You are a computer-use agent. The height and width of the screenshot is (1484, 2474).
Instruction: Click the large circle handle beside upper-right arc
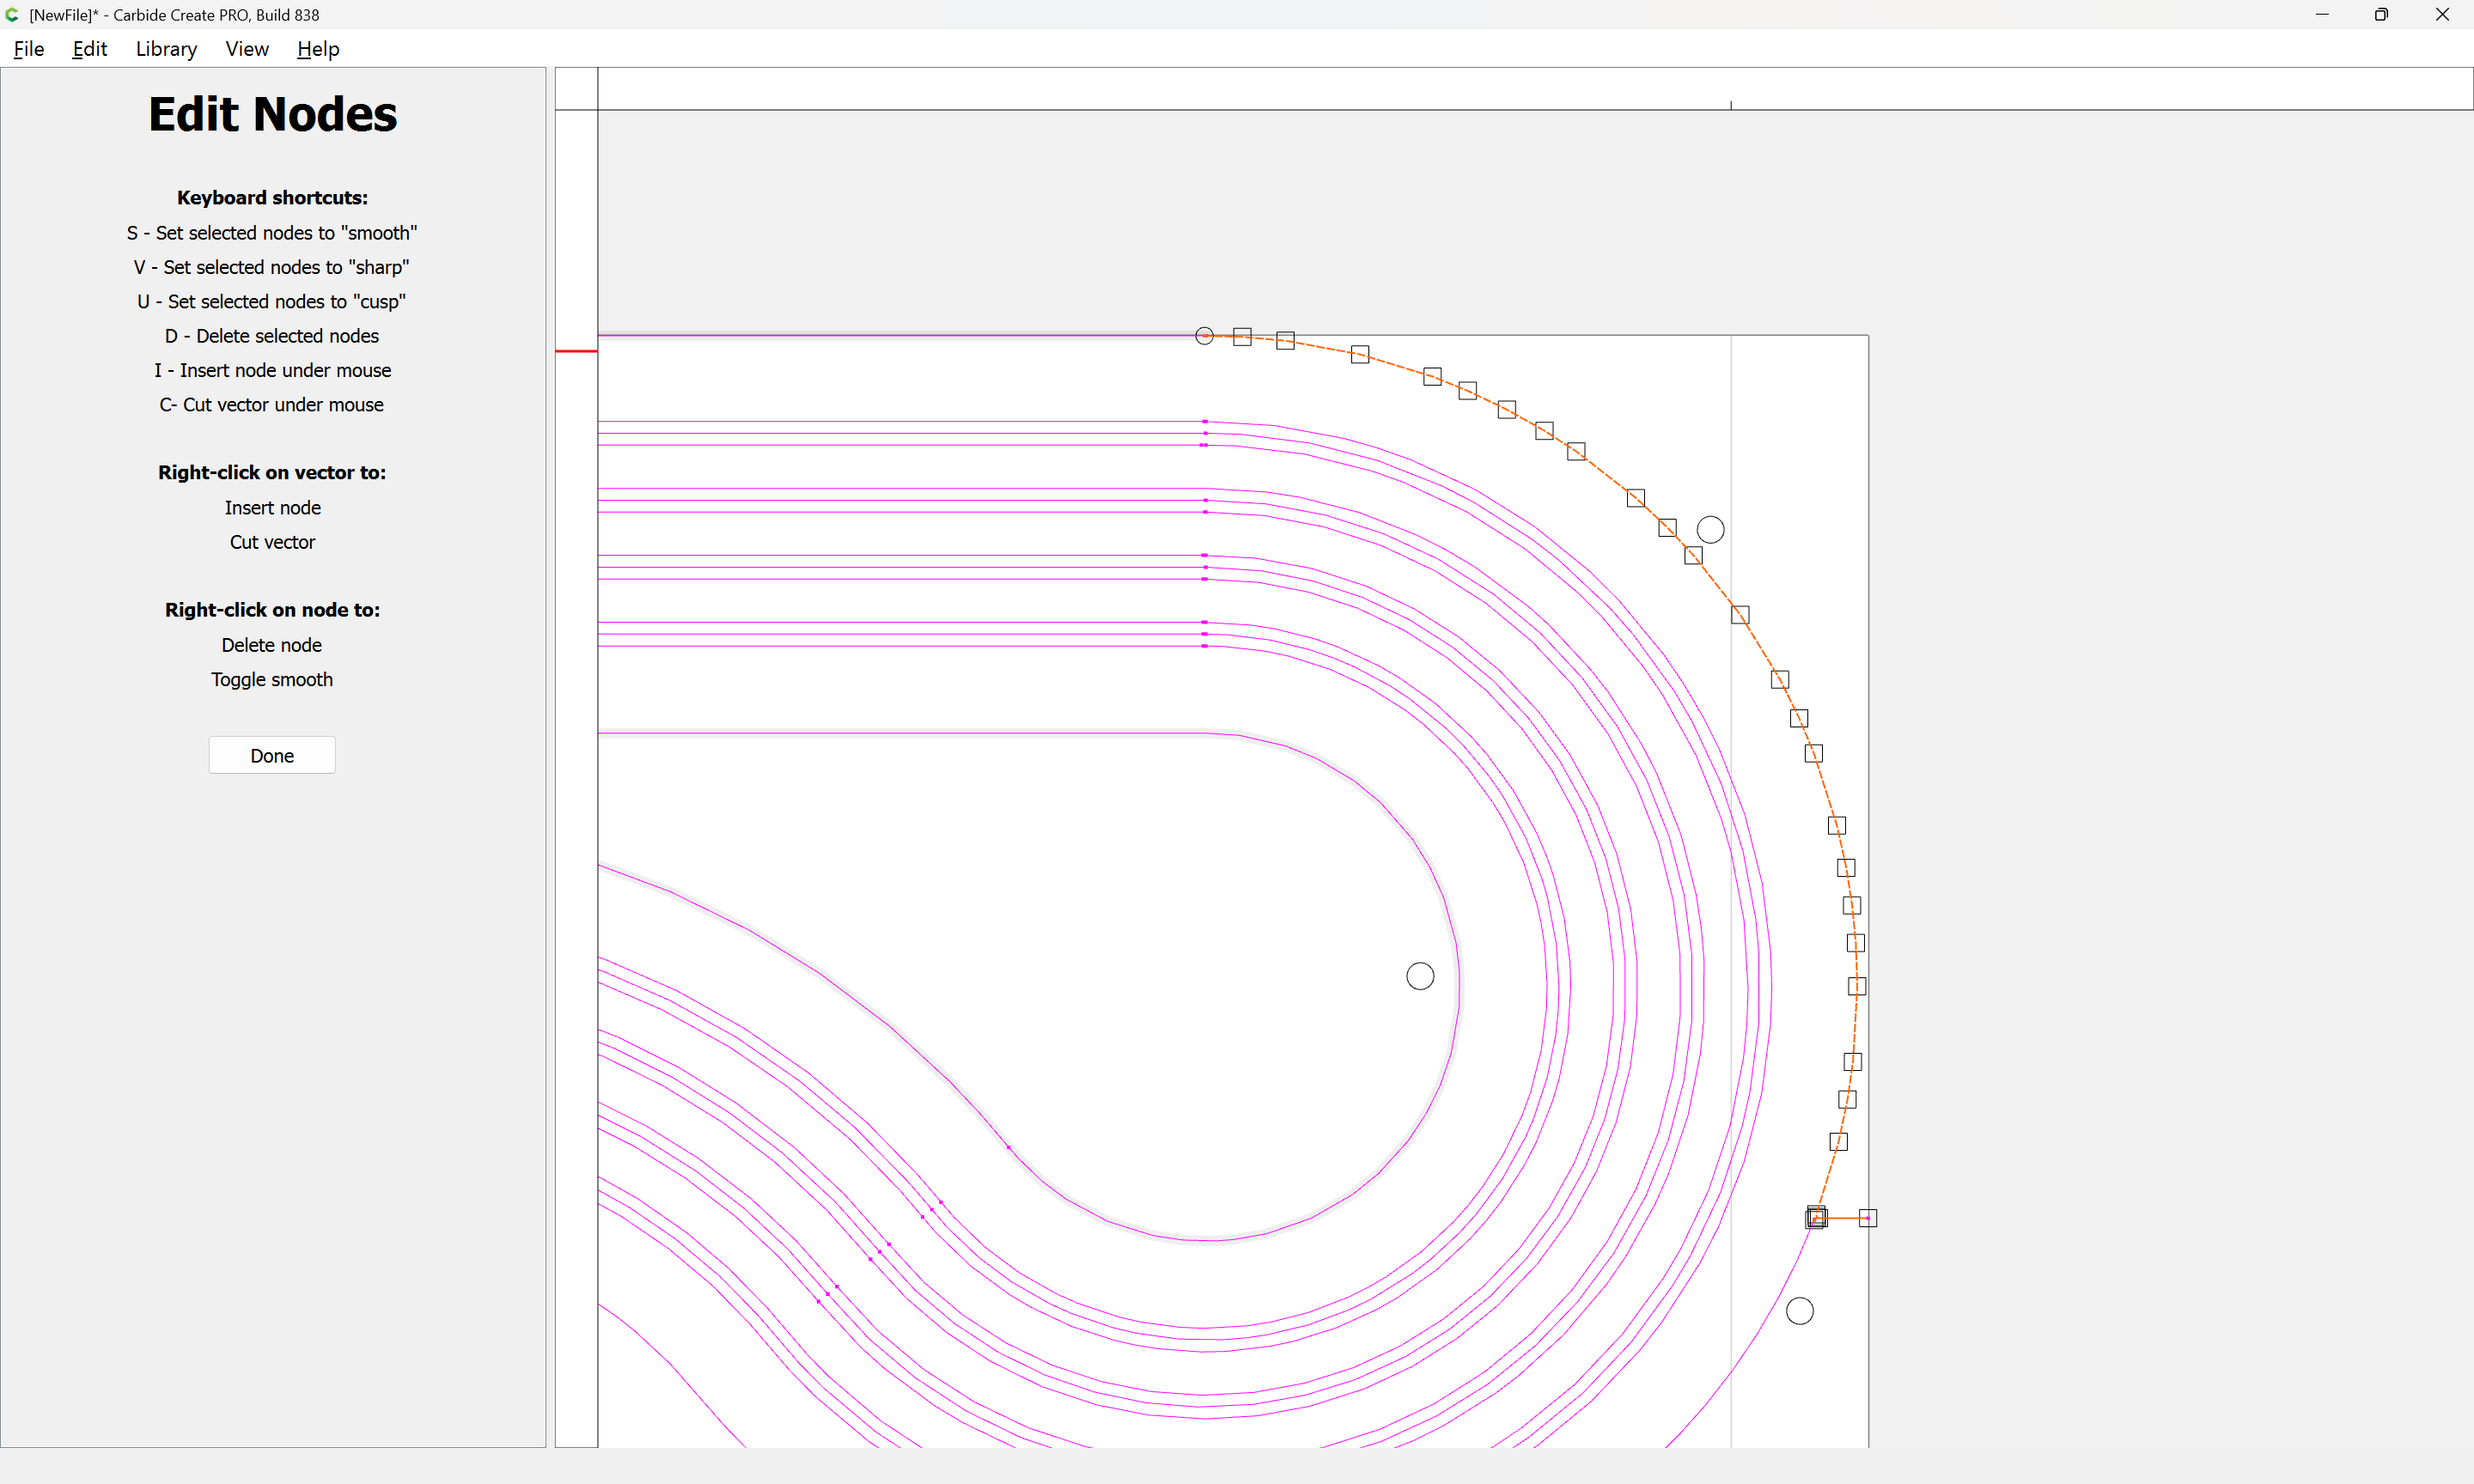[x=1710, y=530]
